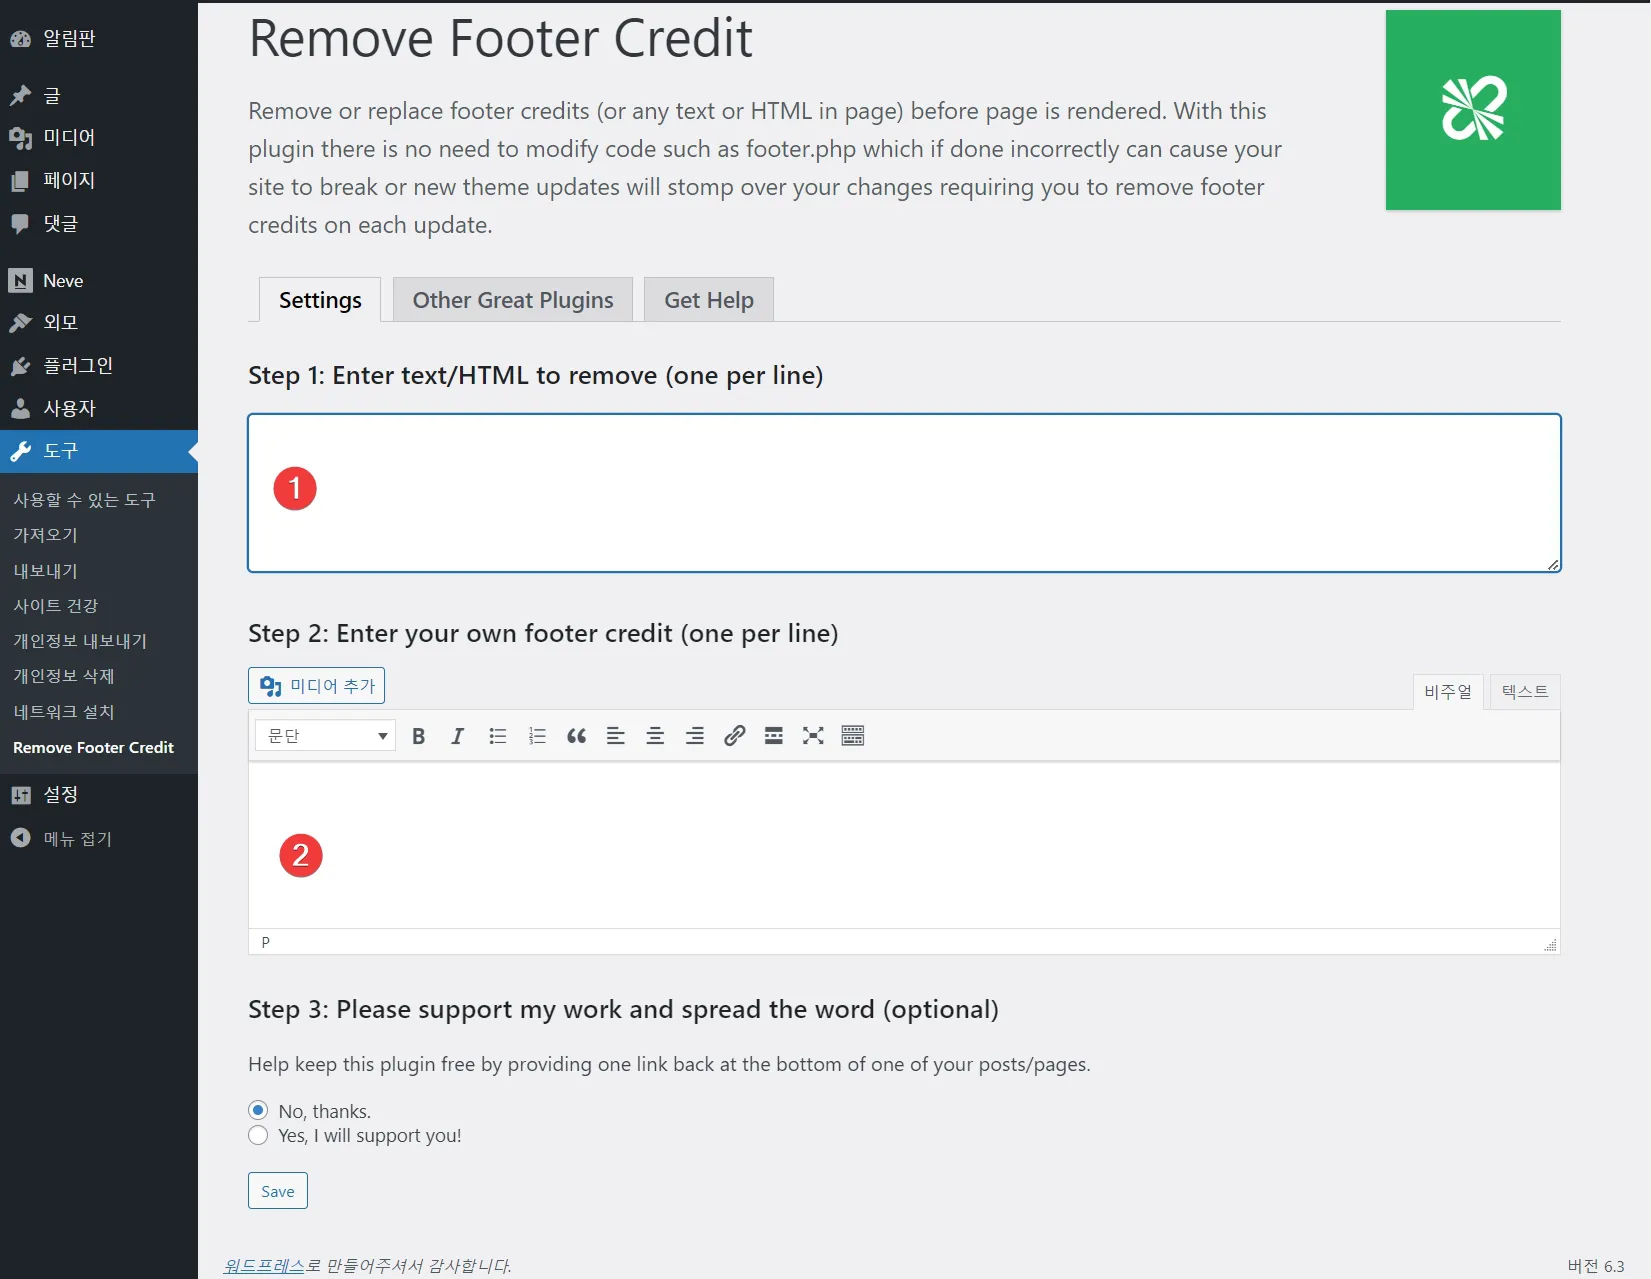The height and width of the screenshot is (1279, 1651).
Task: Select the 'No, thanks.' radio option
Action: point(258,1110)
